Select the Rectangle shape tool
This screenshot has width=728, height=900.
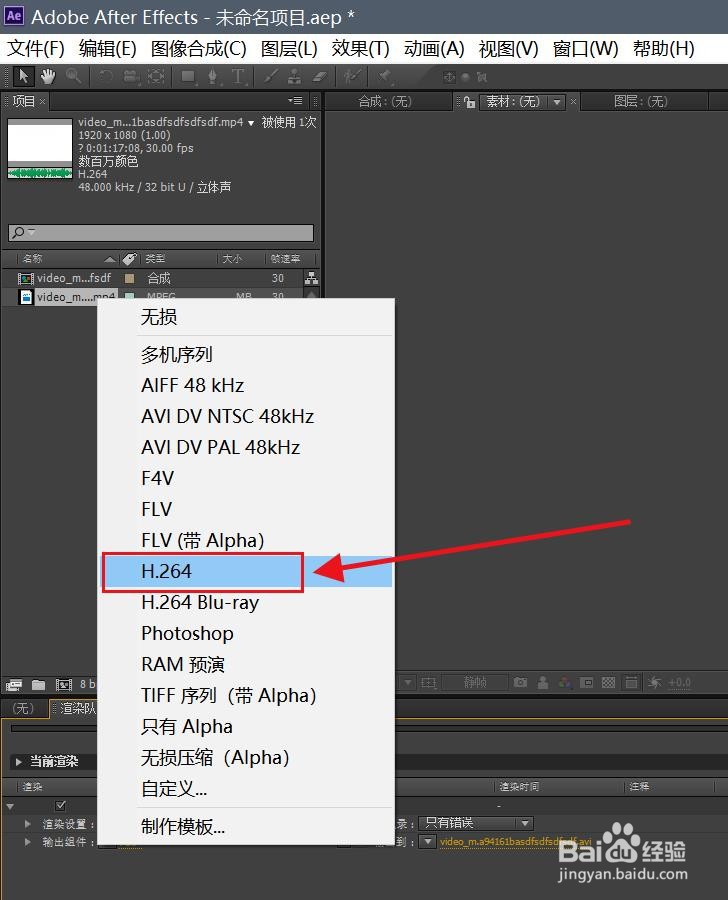[x=188, y=76]
